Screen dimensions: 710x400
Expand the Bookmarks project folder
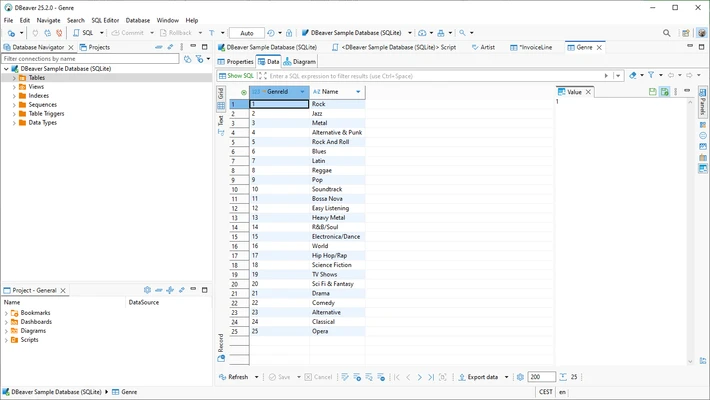tap(6, 313)
